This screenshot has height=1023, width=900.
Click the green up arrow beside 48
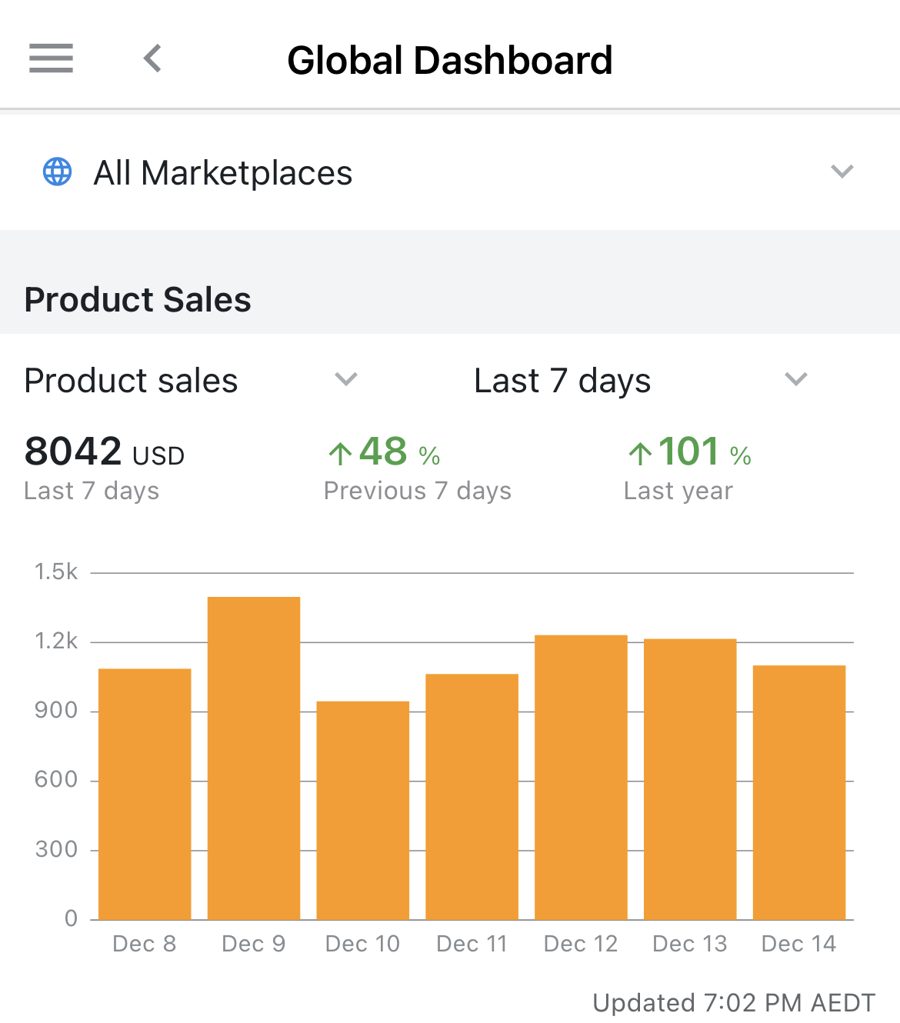[340, 453]
